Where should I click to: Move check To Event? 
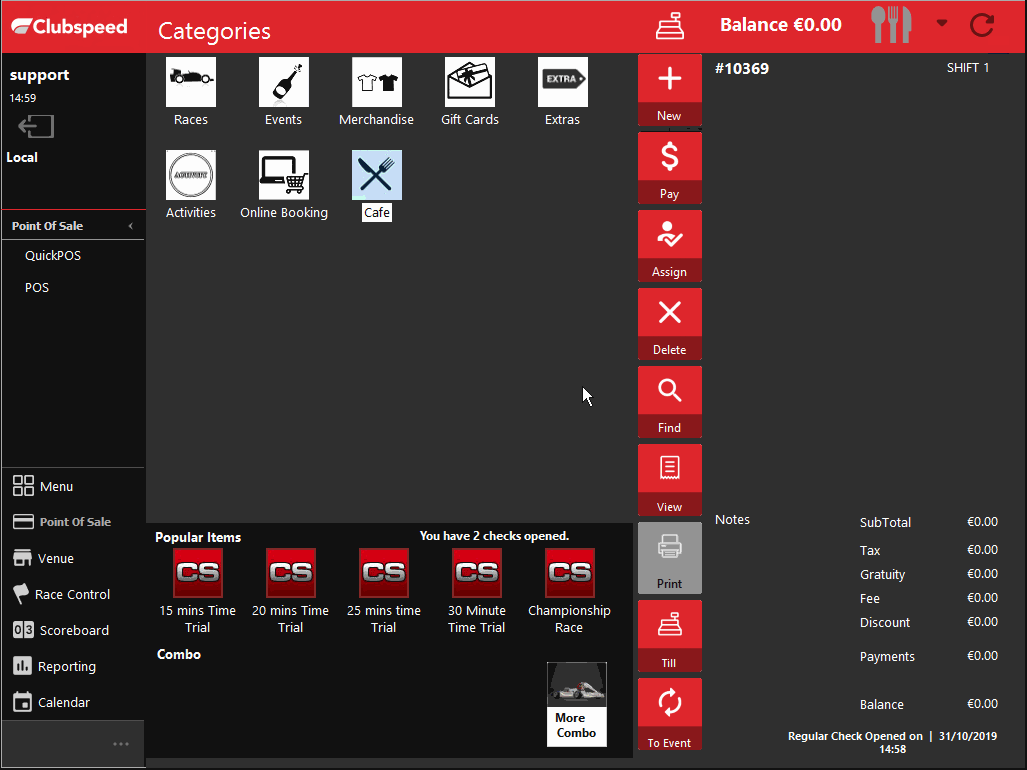click(x=669, y=714)
